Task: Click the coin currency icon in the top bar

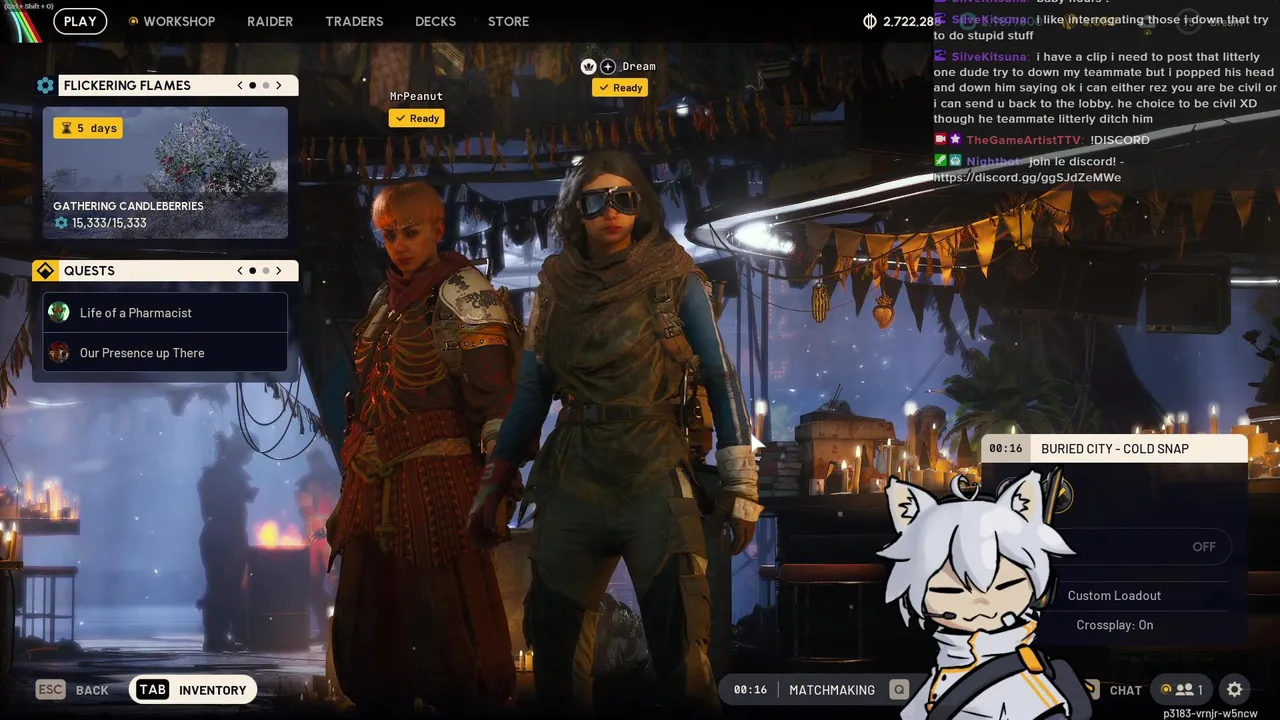Action: pos(870,21)
